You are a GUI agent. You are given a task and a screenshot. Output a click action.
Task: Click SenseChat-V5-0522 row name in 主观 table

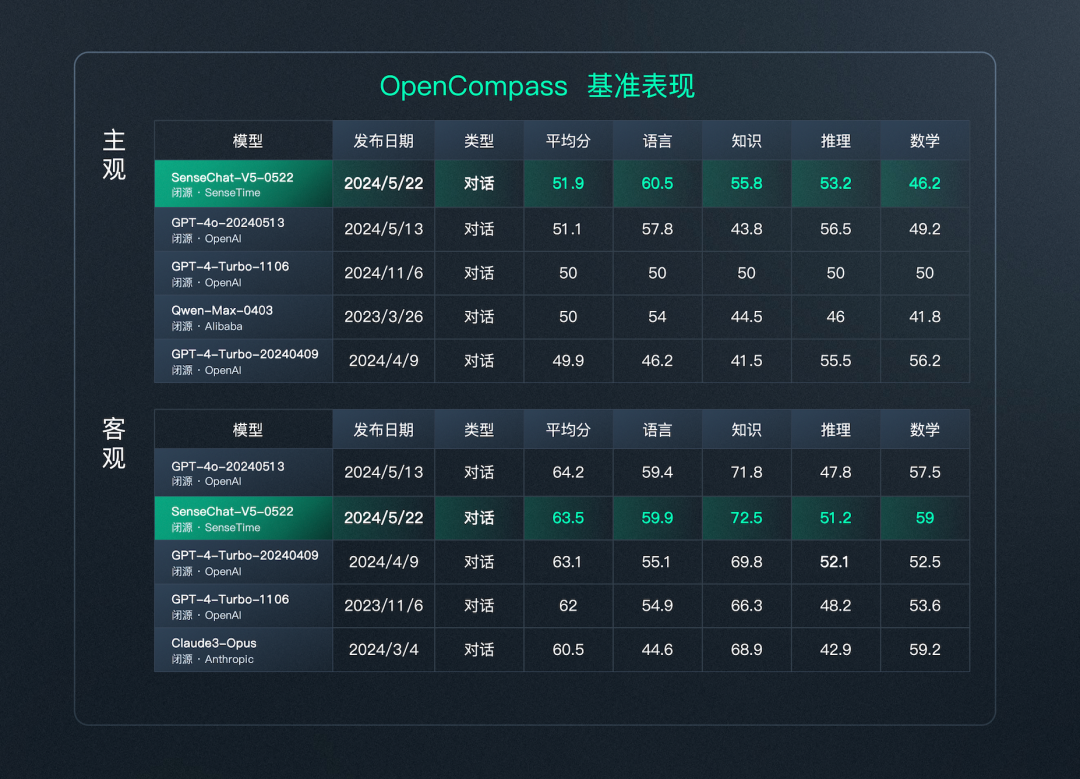(232, 178)
